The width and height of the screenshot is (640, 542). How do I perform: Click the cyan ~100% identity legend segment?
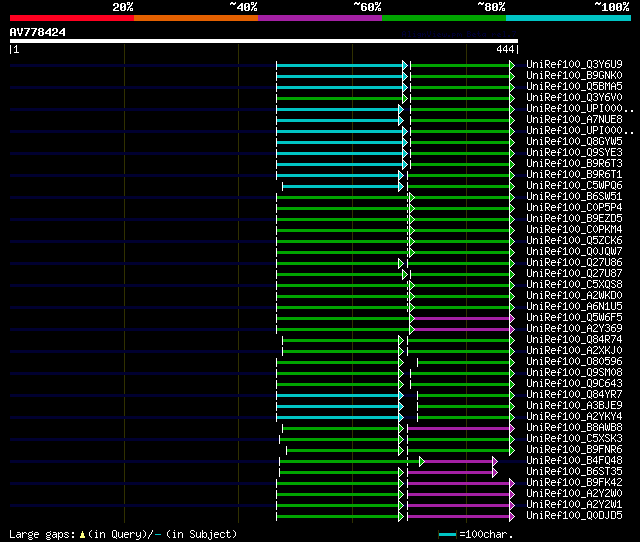pyautogui.click(x=569, y=18)
